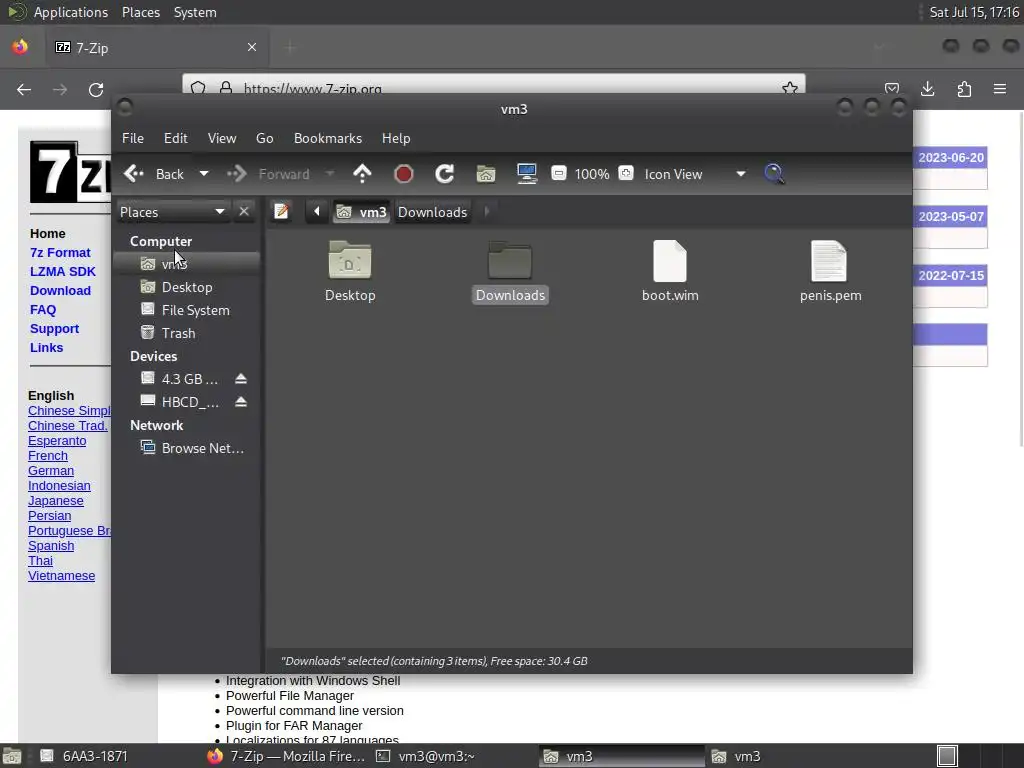Close the Places side pane
This screenshot has width=1024, height=768.
[244, 212]
